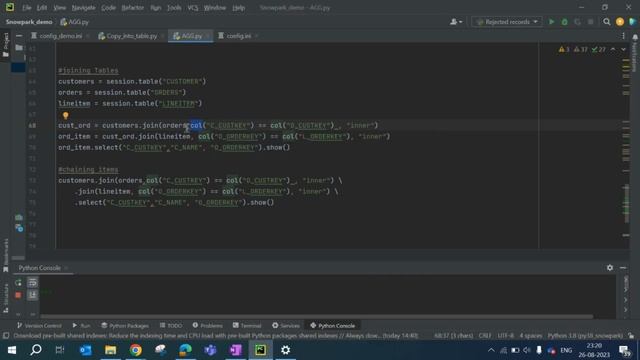Open File Explorer from the taskbar

[x=111, y=350]
